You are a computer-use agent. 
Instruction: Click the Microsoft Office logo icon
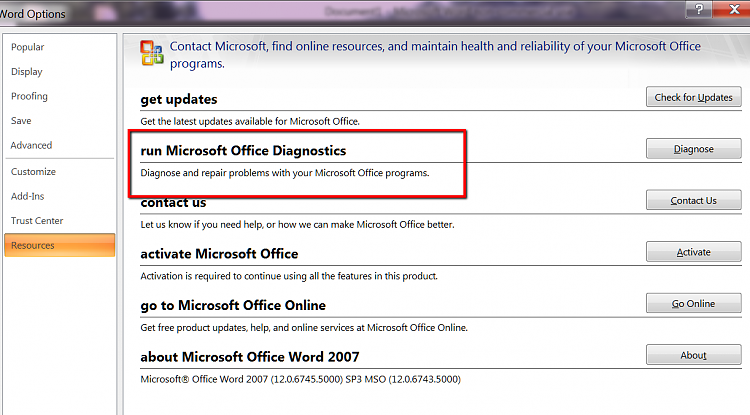[x=152, y=53]
